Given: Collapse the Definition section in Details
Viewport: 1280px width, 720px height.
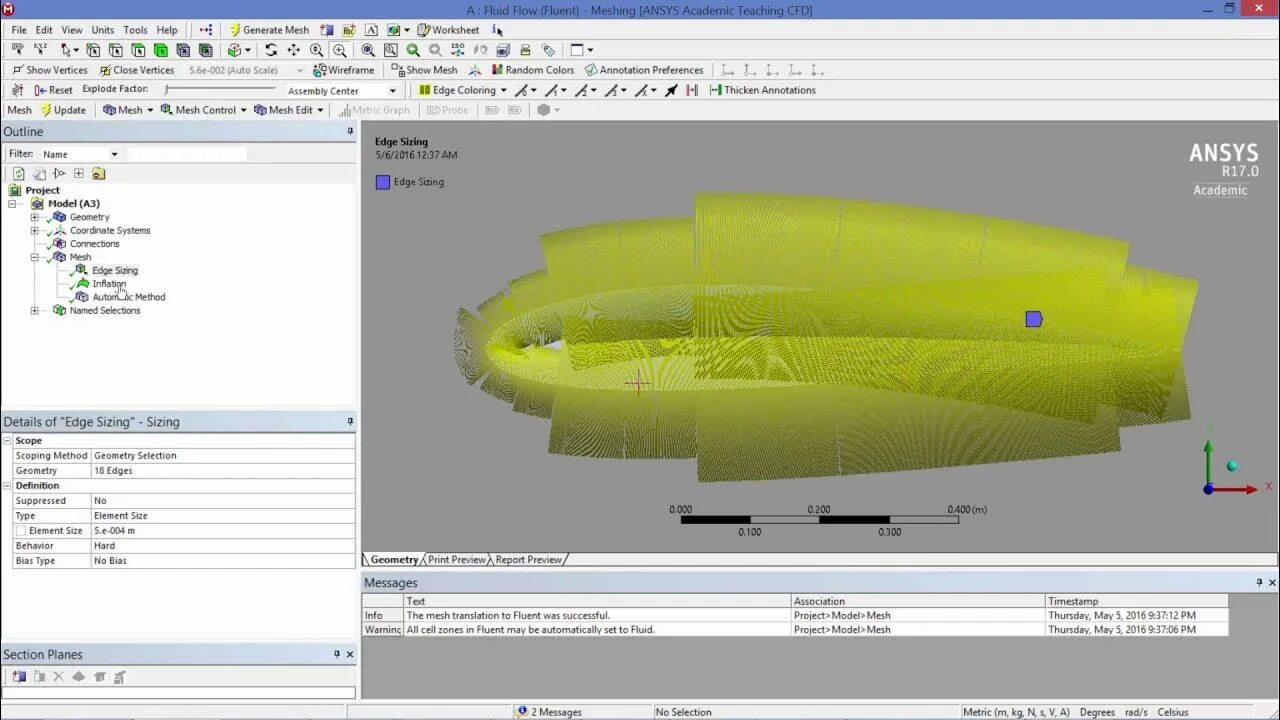Looking at the screenshot, I should [x=7, y=485].
